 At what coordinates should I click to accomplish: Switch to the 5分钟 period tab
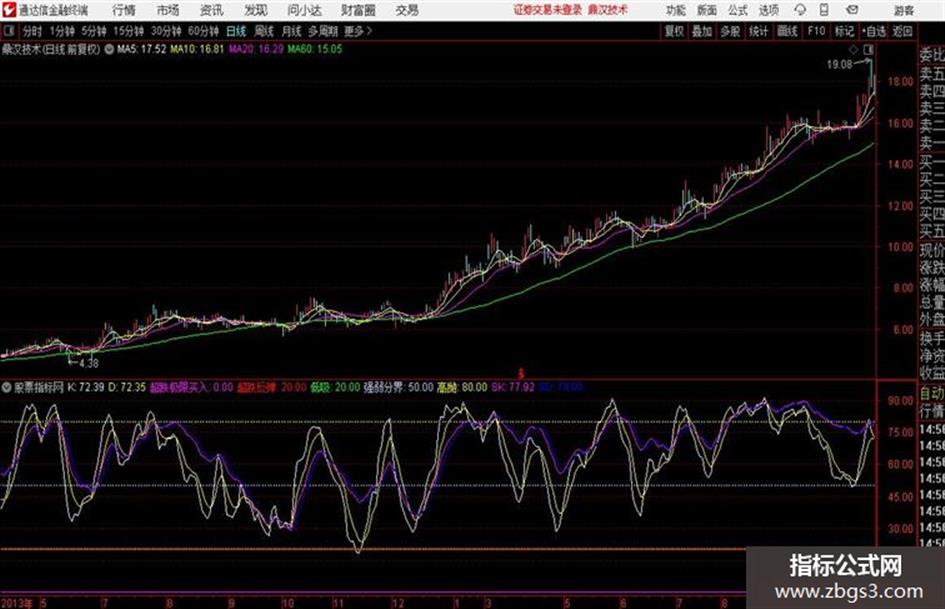[x=93, y=31]
